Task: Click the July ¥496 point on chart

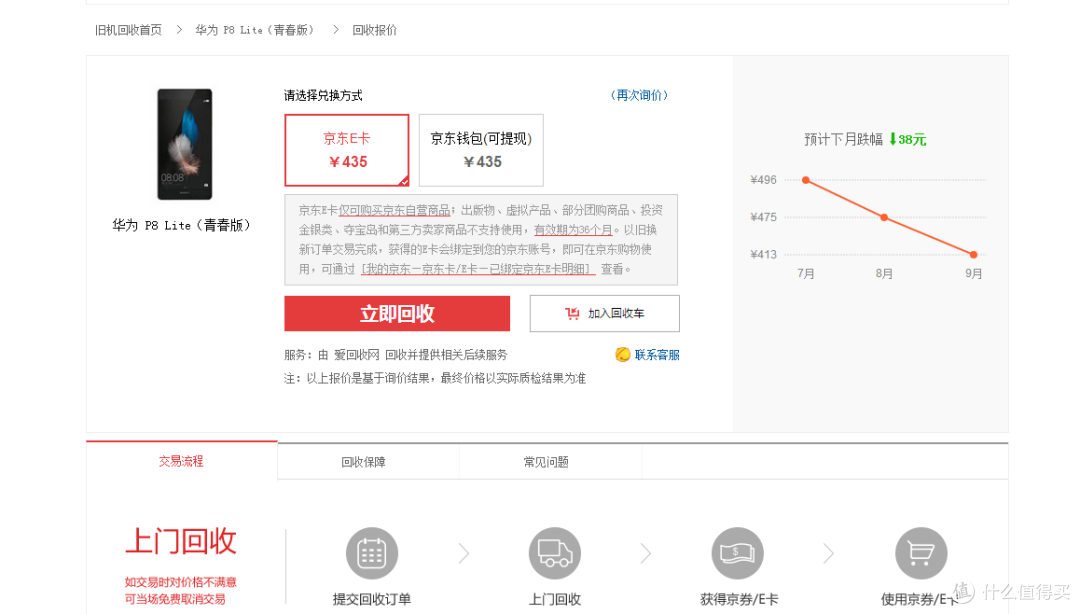Action: (806, 180)
